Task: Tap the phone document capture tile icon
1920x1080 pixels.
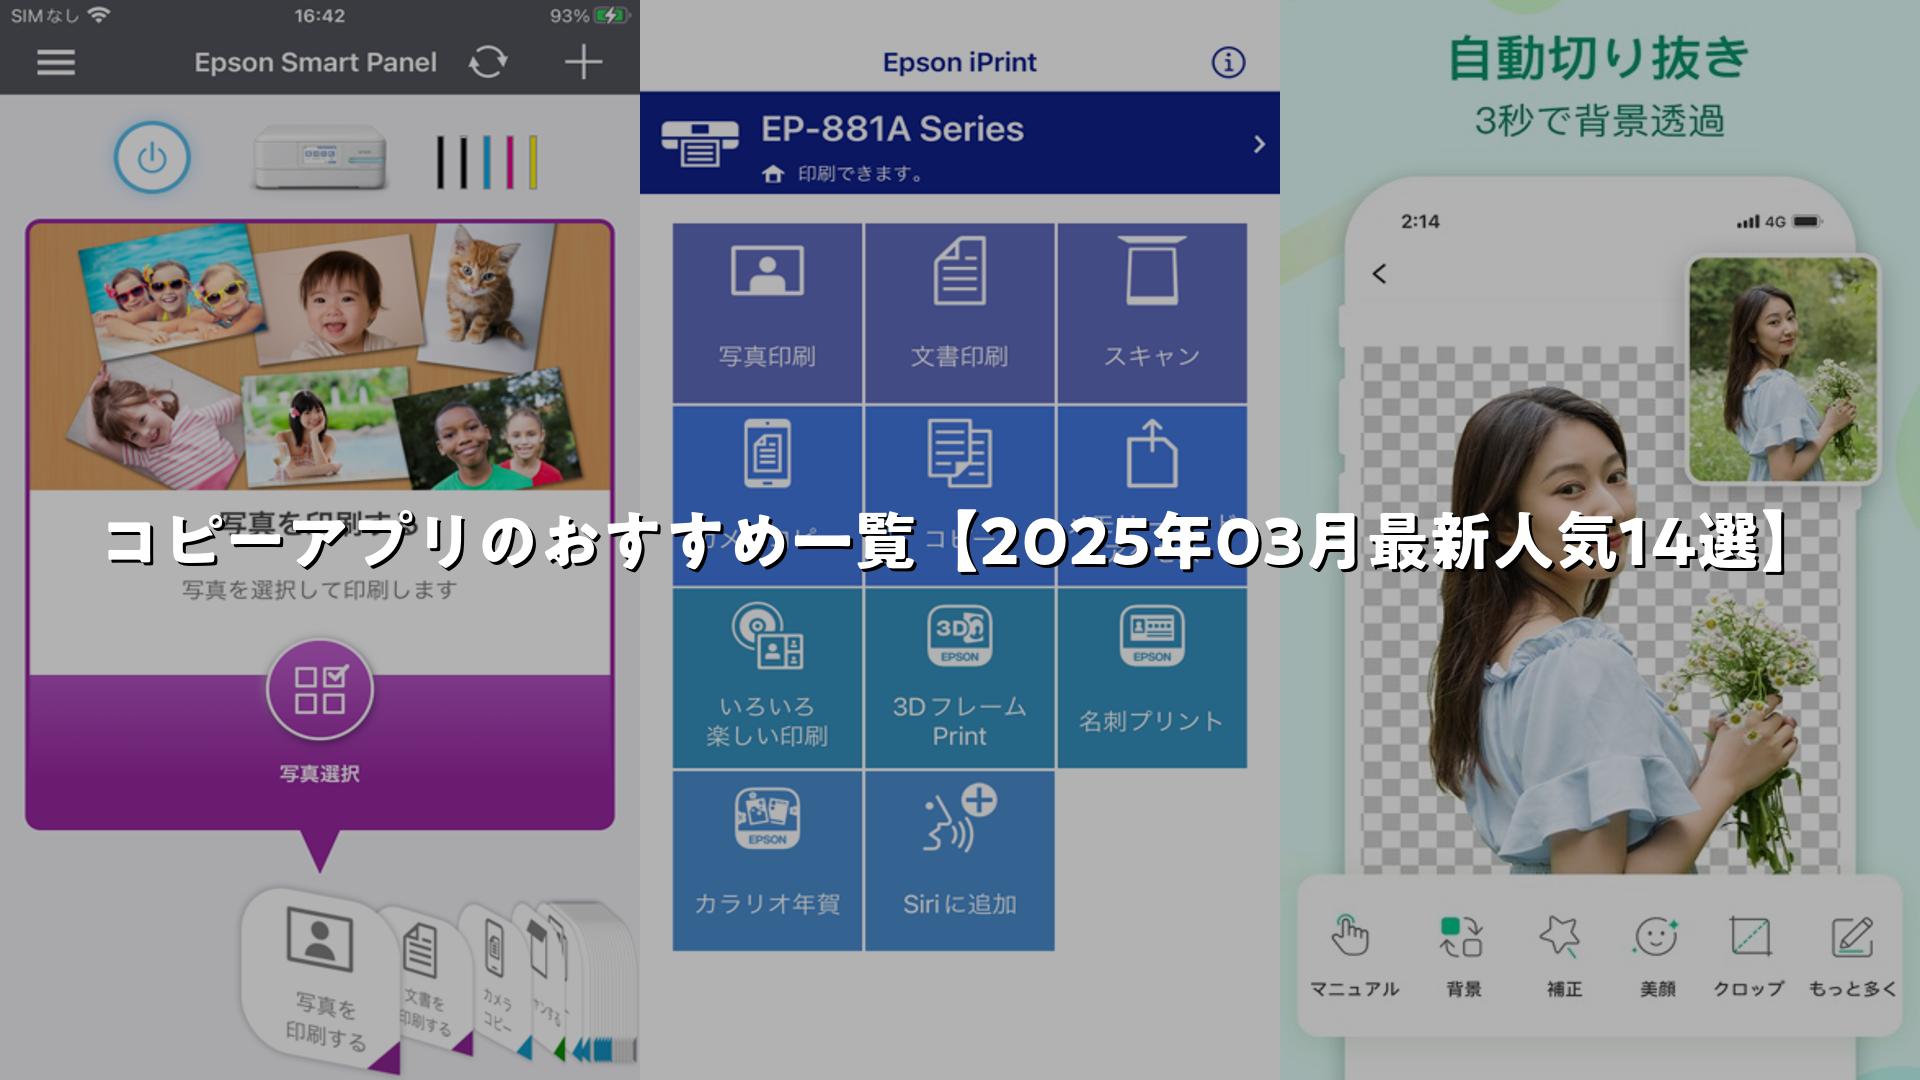Action: pos(767,454)
